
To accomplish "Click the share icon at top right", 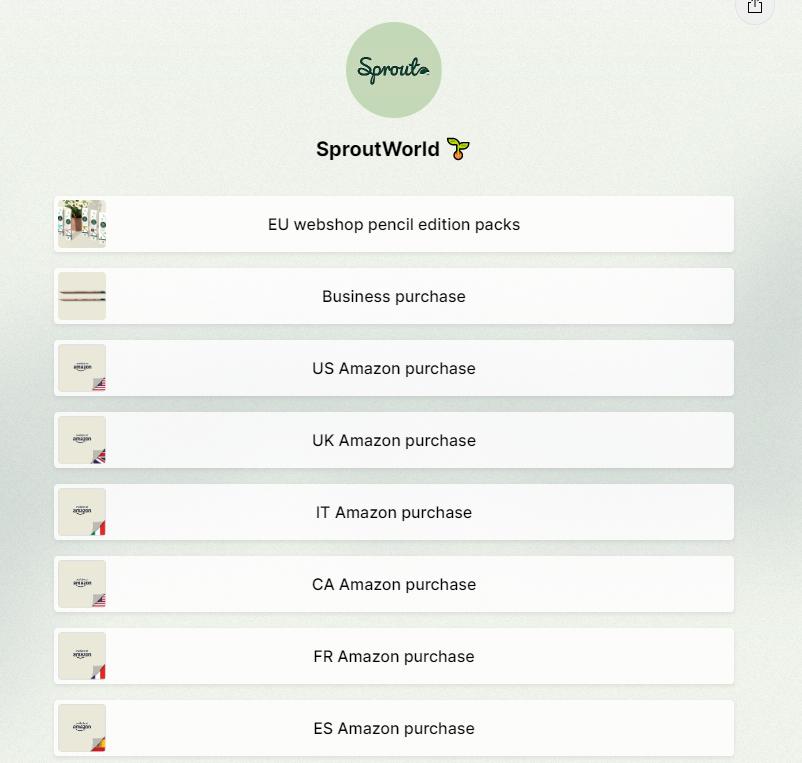I will pos(755,7).
